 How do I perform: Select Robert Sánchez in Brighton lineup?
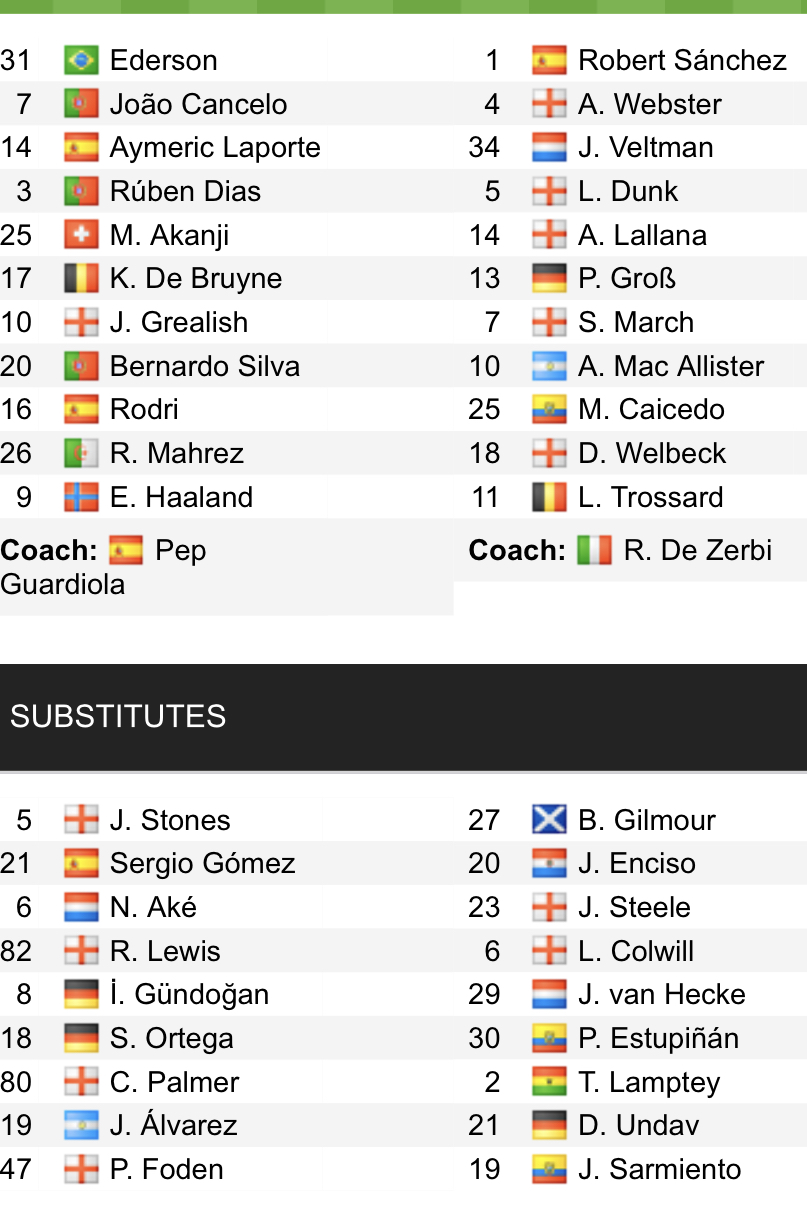682,61
